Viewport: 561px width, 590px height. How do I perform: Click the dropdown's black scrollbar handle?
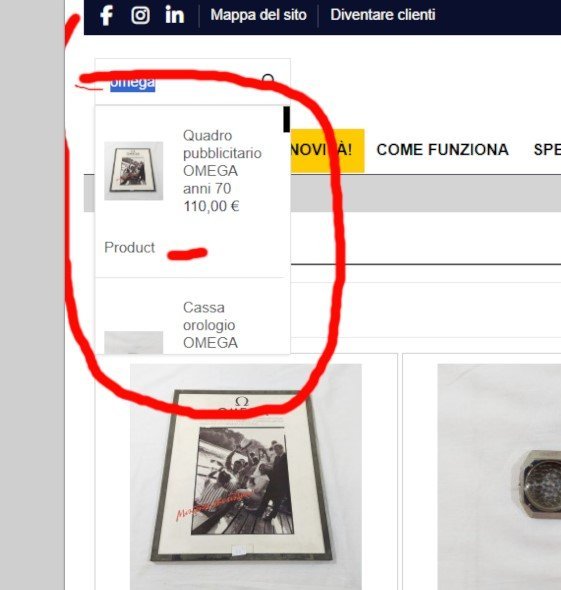tap(286, 119)
